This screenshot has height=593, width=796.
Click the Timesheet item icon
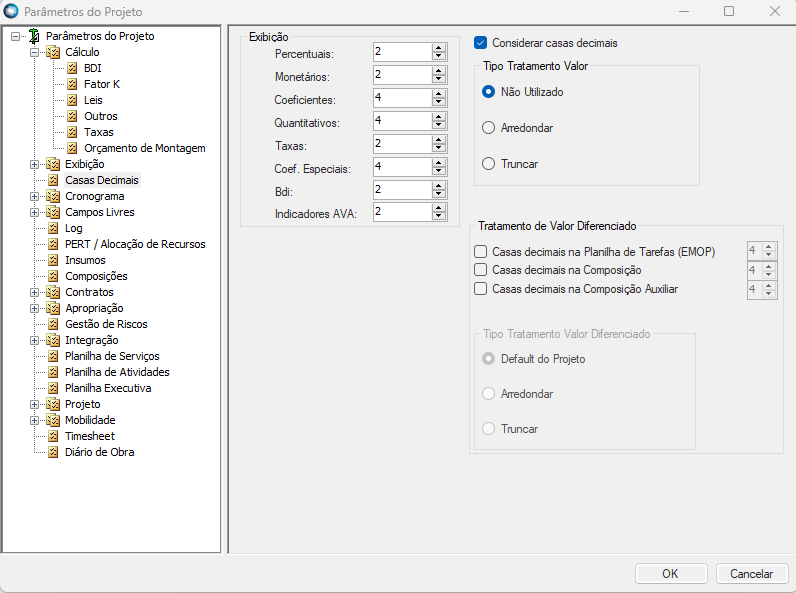pos(53,436)
